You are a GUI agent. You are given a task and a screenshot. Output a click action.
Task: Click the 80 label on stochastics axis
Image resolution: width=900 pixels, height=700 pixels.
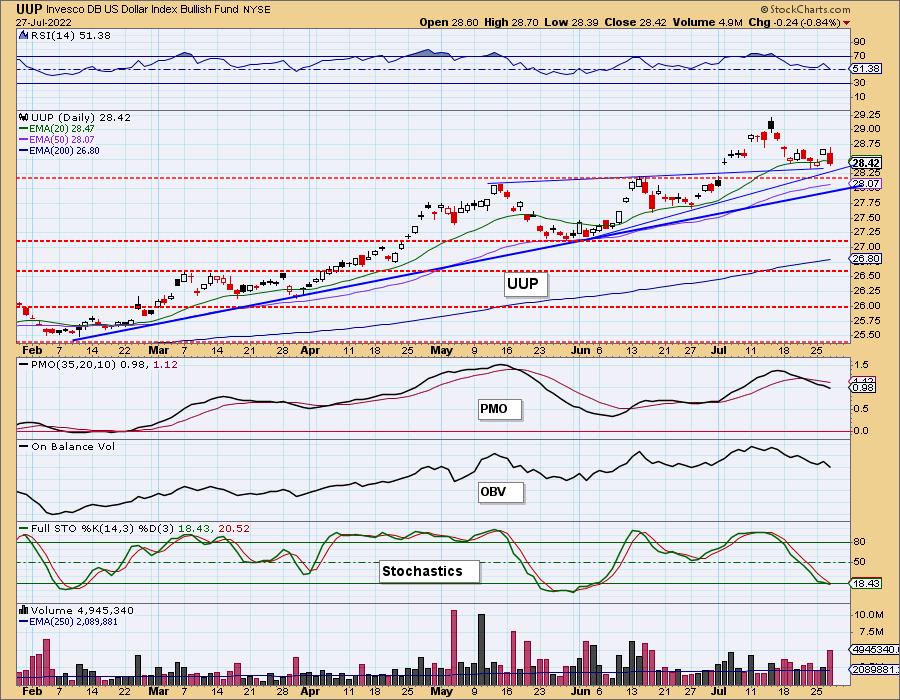coord(859,542)
